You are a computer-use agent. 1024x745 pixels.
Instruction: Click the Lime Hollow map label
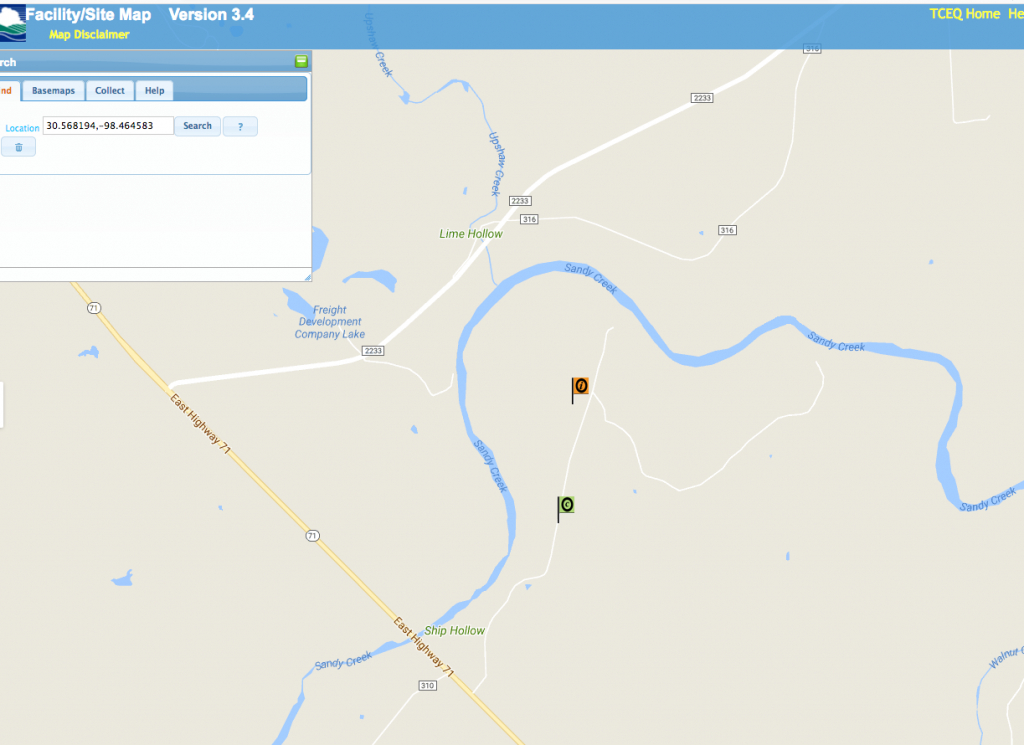(471, 234)
